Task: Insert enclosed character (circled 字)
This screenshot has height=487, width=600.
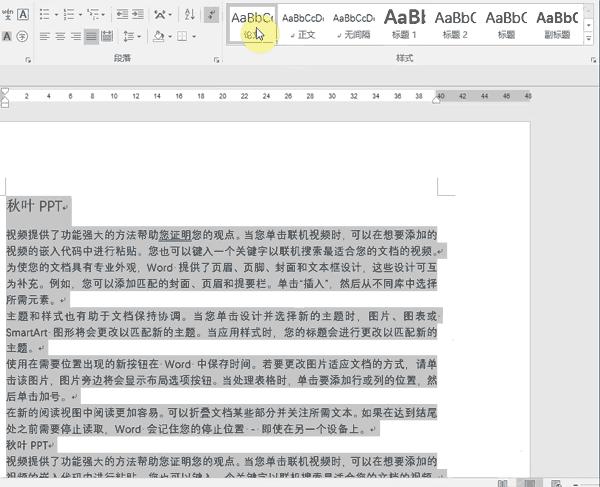Action: tap(23, 36)
